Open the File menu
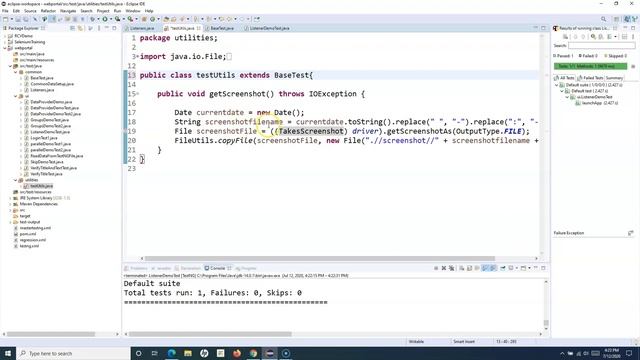The height and width of the screenshot is (360, 640). click(x=5, y=11)
